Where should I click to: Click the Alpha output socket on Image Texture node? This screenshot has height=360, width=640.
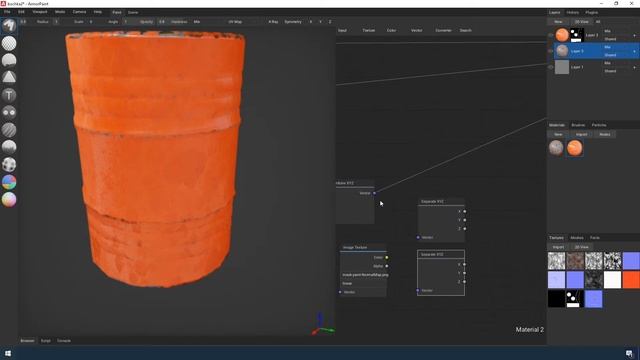pos(387,266)
